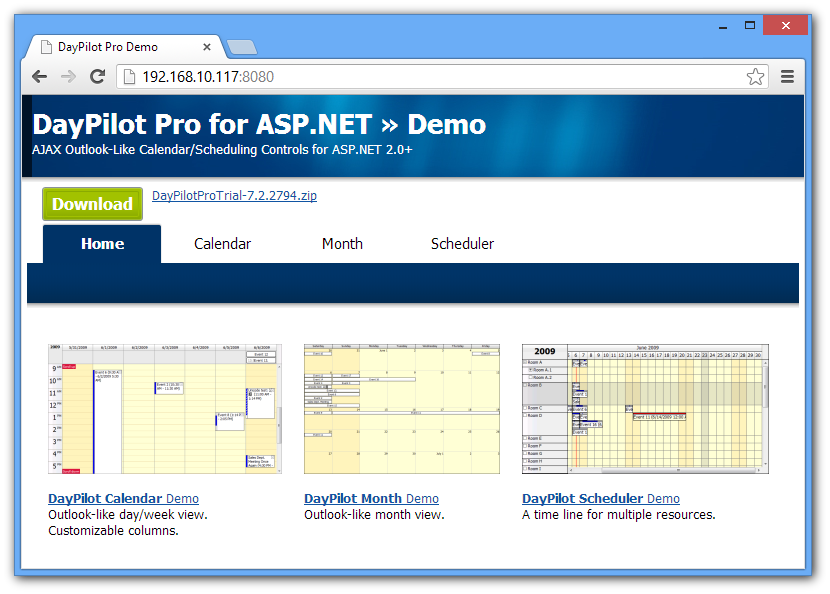Reload the page with the refresh icon
This screenshot has width=830, height=594.
pos(97,77)
